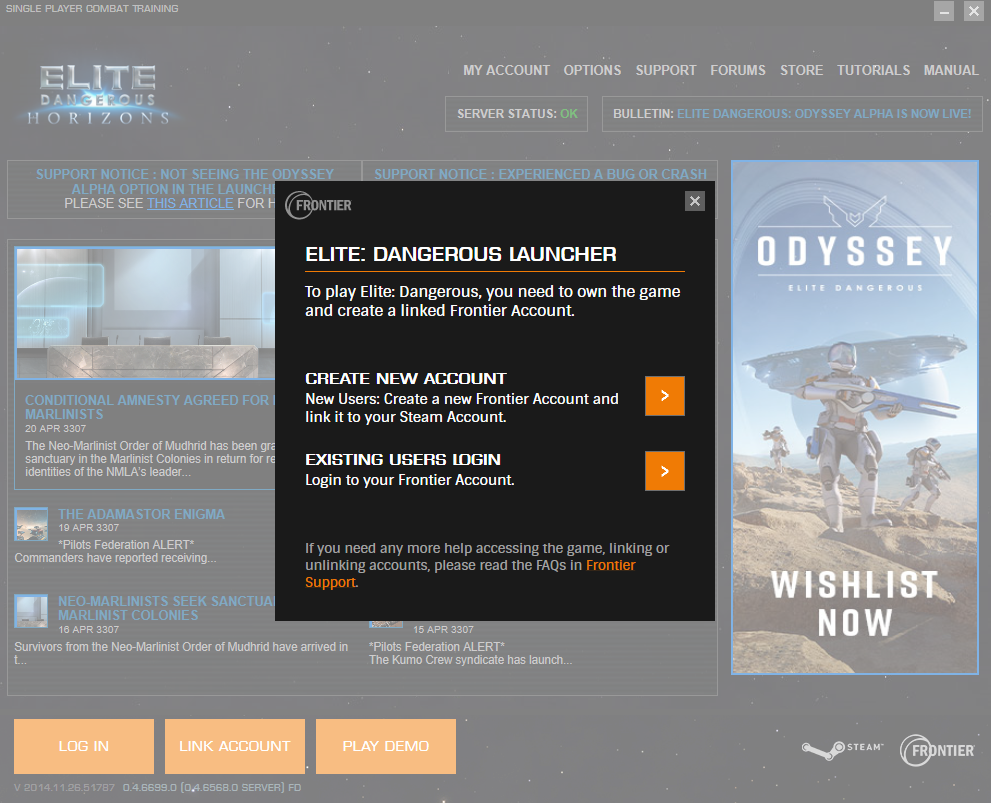Open the My Account menu
This screenshot has height=803, width=991.
coord(506,70)
